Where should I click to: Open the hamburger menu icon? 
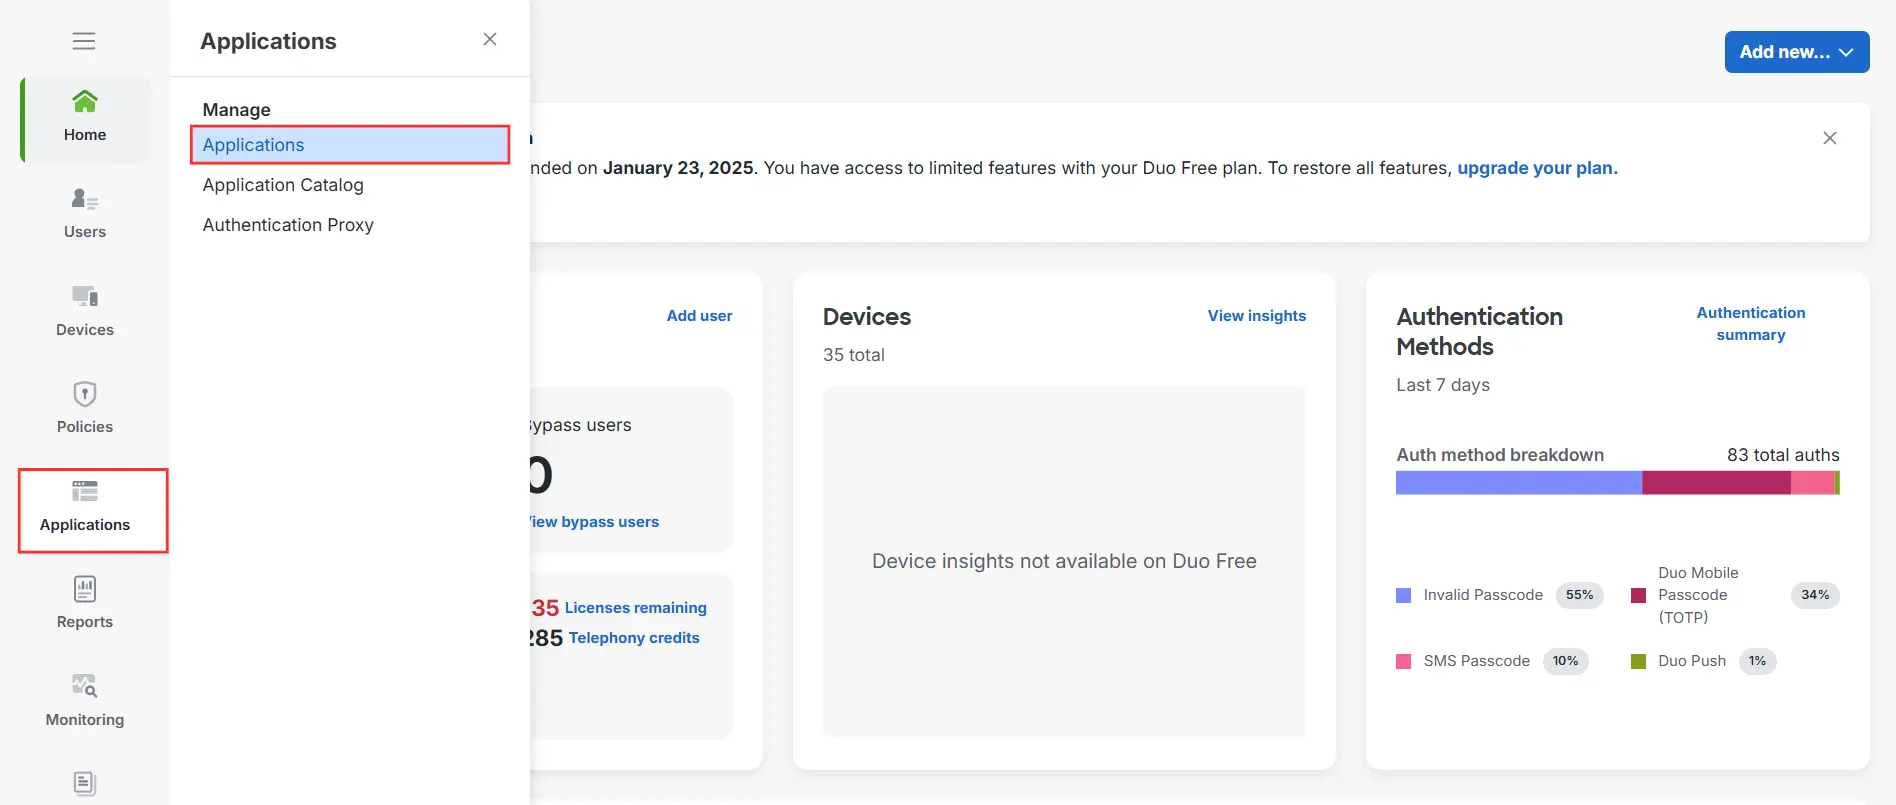tap(84, 41)
